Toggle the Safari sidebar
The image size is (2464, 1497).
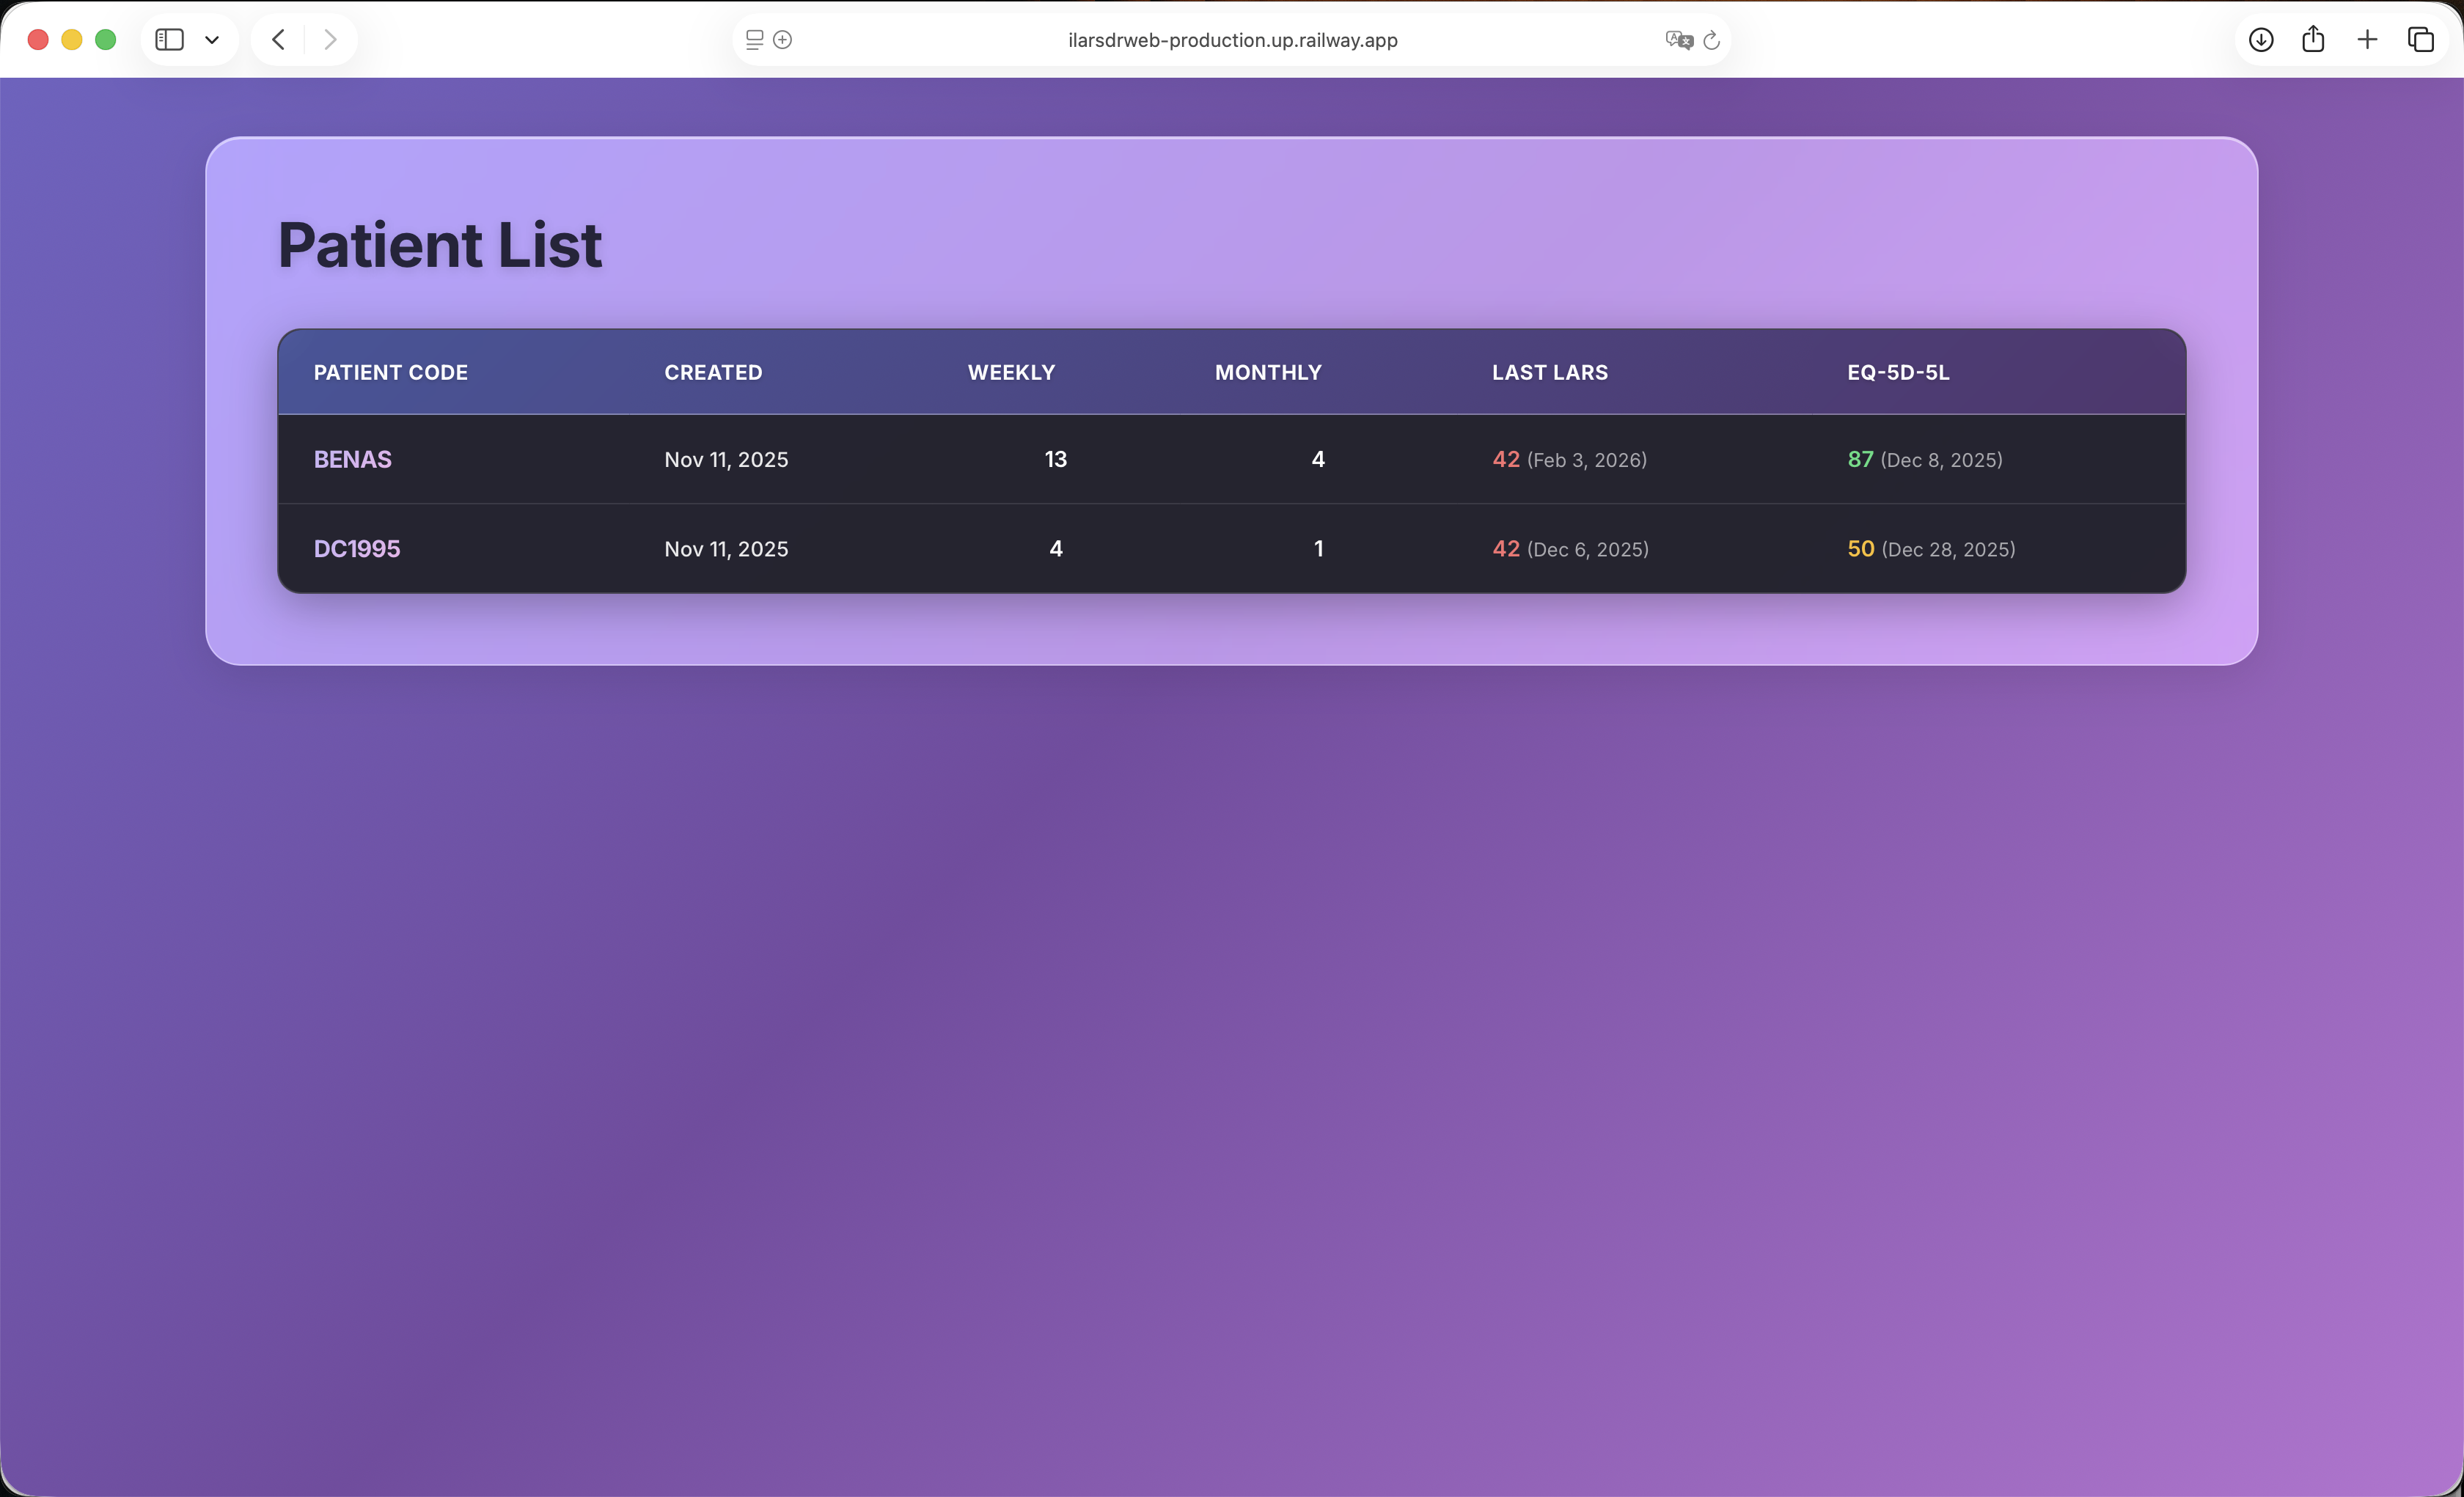point(169,40)
